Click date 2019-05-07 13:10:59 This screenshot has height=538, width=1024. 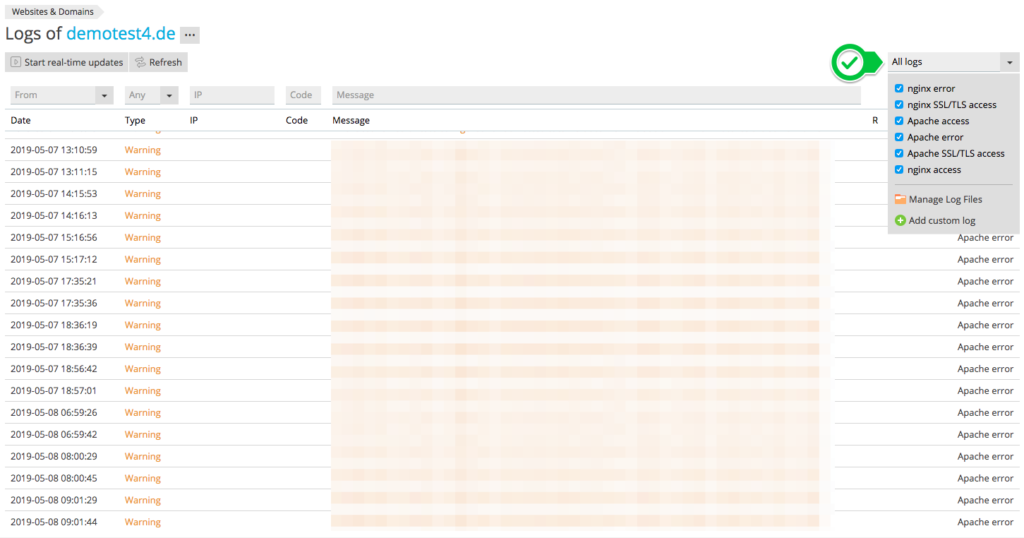pyautogui.click(x=54, y=150)
